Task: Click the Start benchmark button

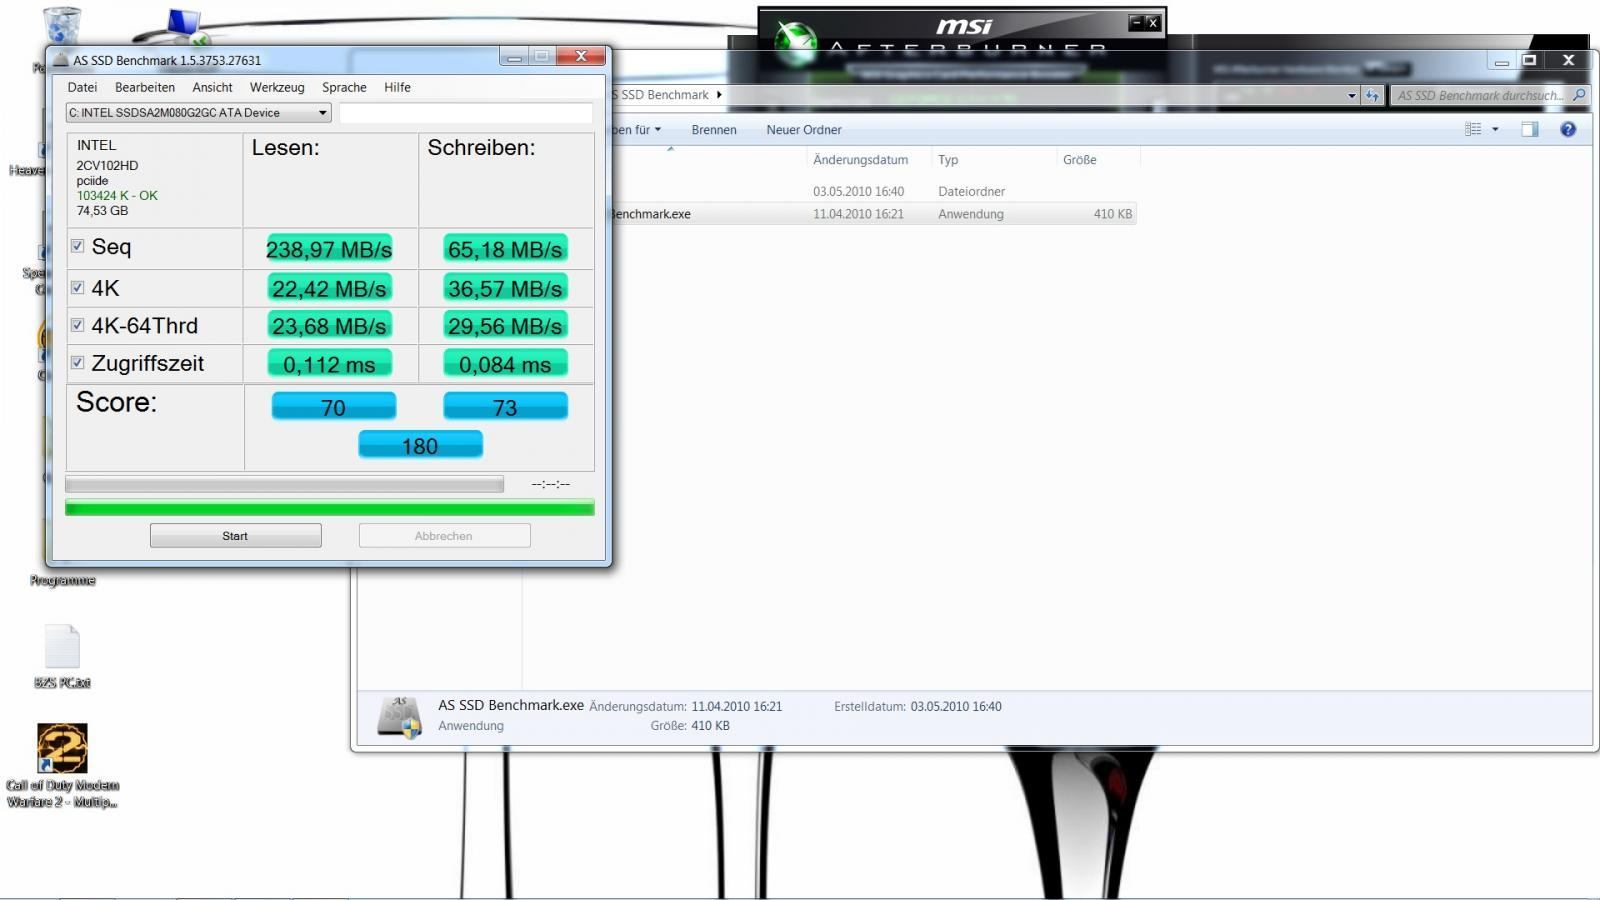Action: pyautogui.click(x=236, y=536)
